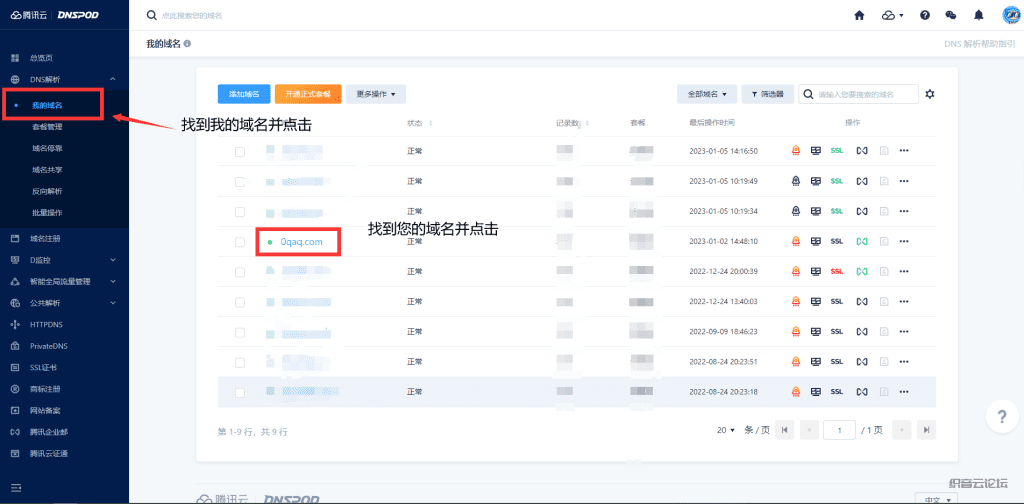Click the orange rocket icon in first row

pos(796,151)
